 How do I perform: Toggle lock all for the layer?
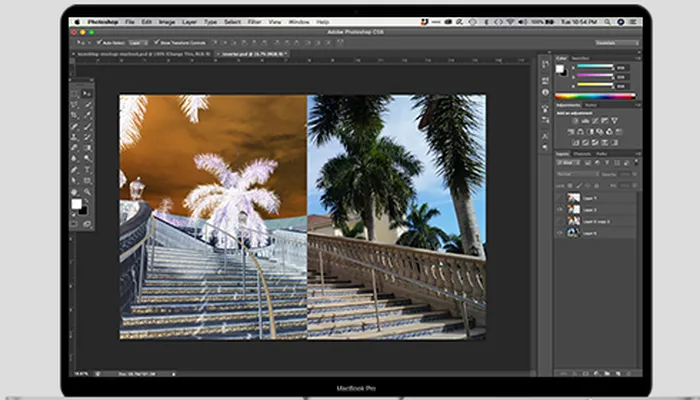597,185
